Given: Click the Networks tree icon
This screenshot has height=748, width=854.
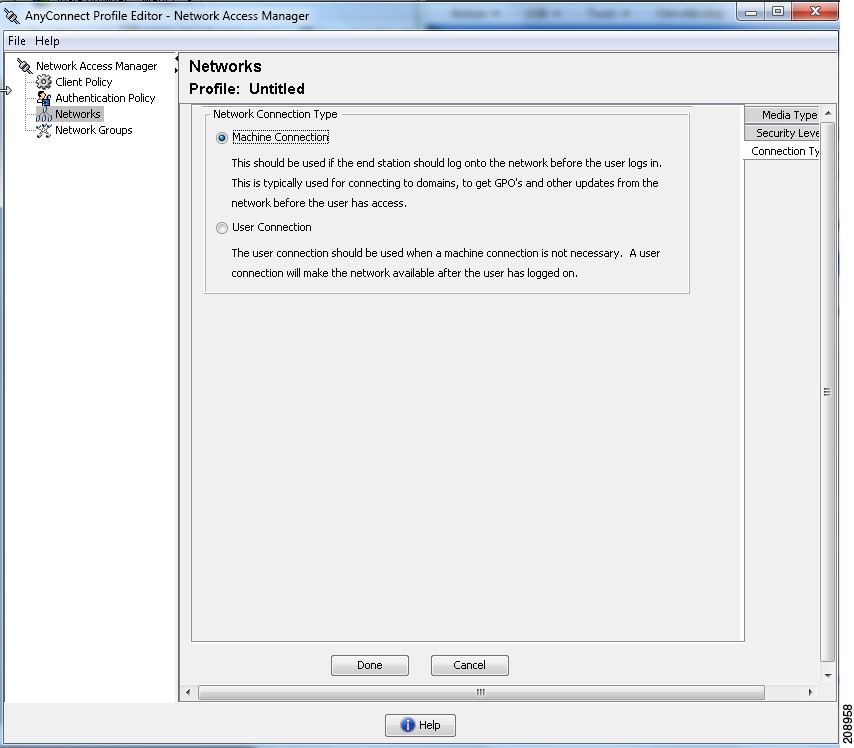Looking at the screenshot, I should [x=44, y=114].
